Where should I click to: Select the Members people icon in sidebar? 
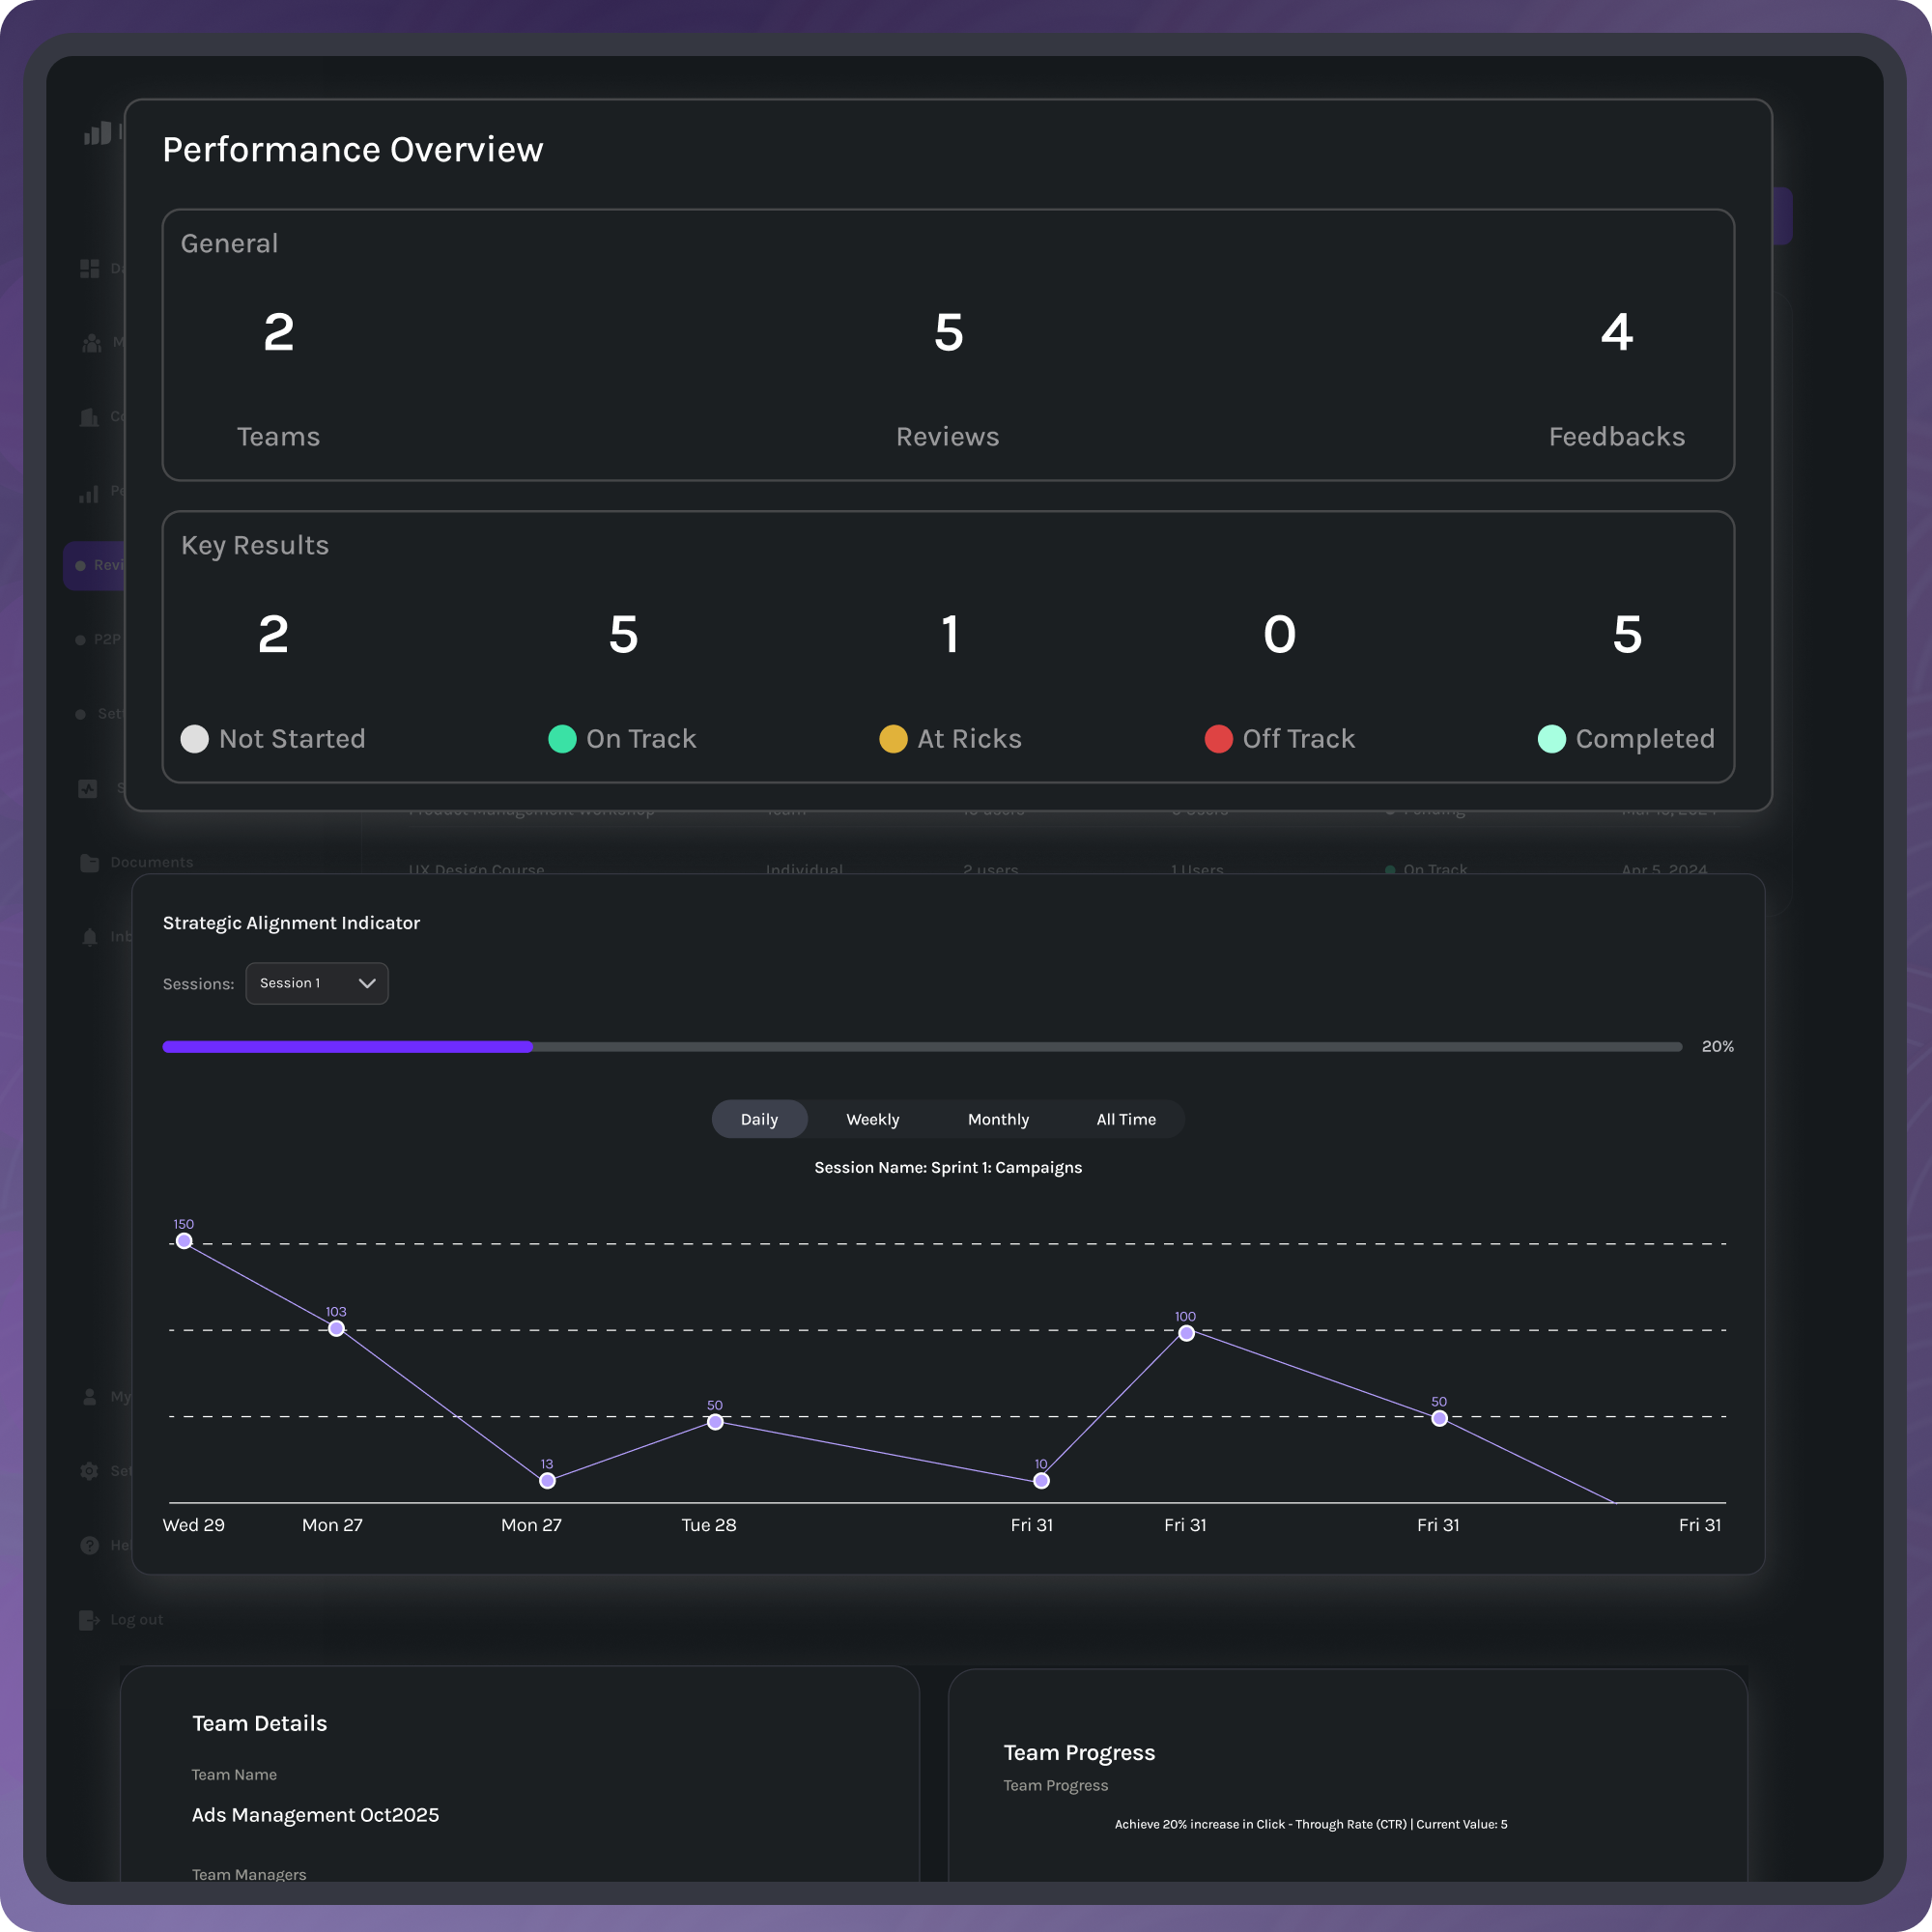coord(90,343)
